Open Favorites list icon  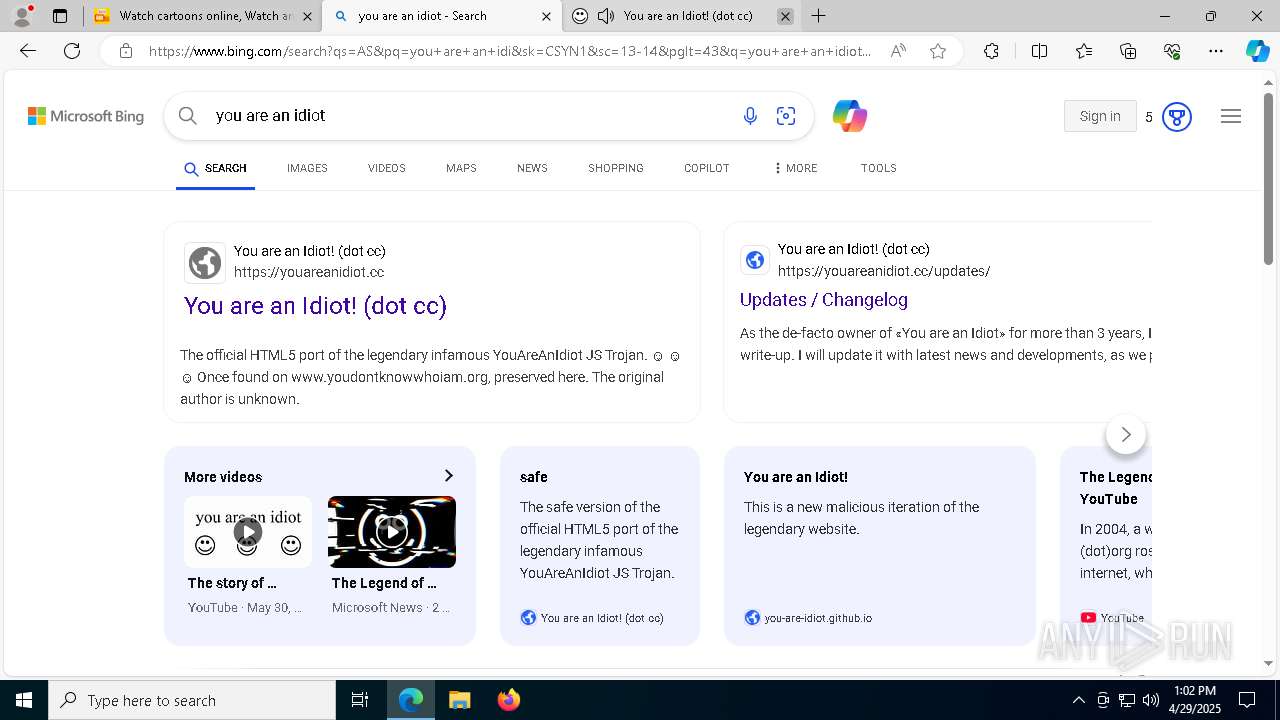[x=1084, y=51]
